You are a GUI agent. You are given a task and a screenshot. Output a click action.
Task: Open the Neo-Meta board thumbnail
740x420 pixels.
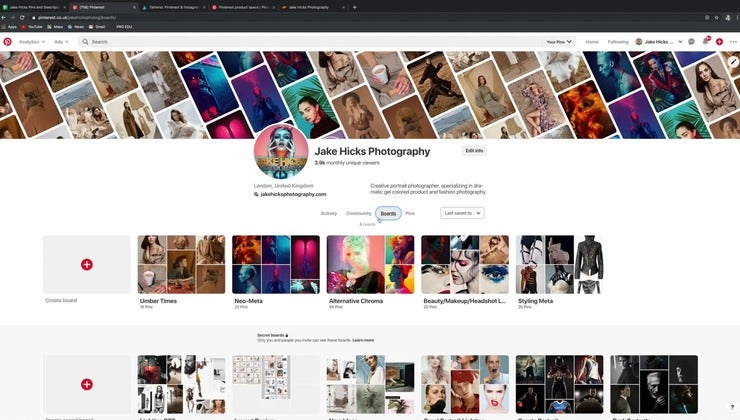coord(276,264)
